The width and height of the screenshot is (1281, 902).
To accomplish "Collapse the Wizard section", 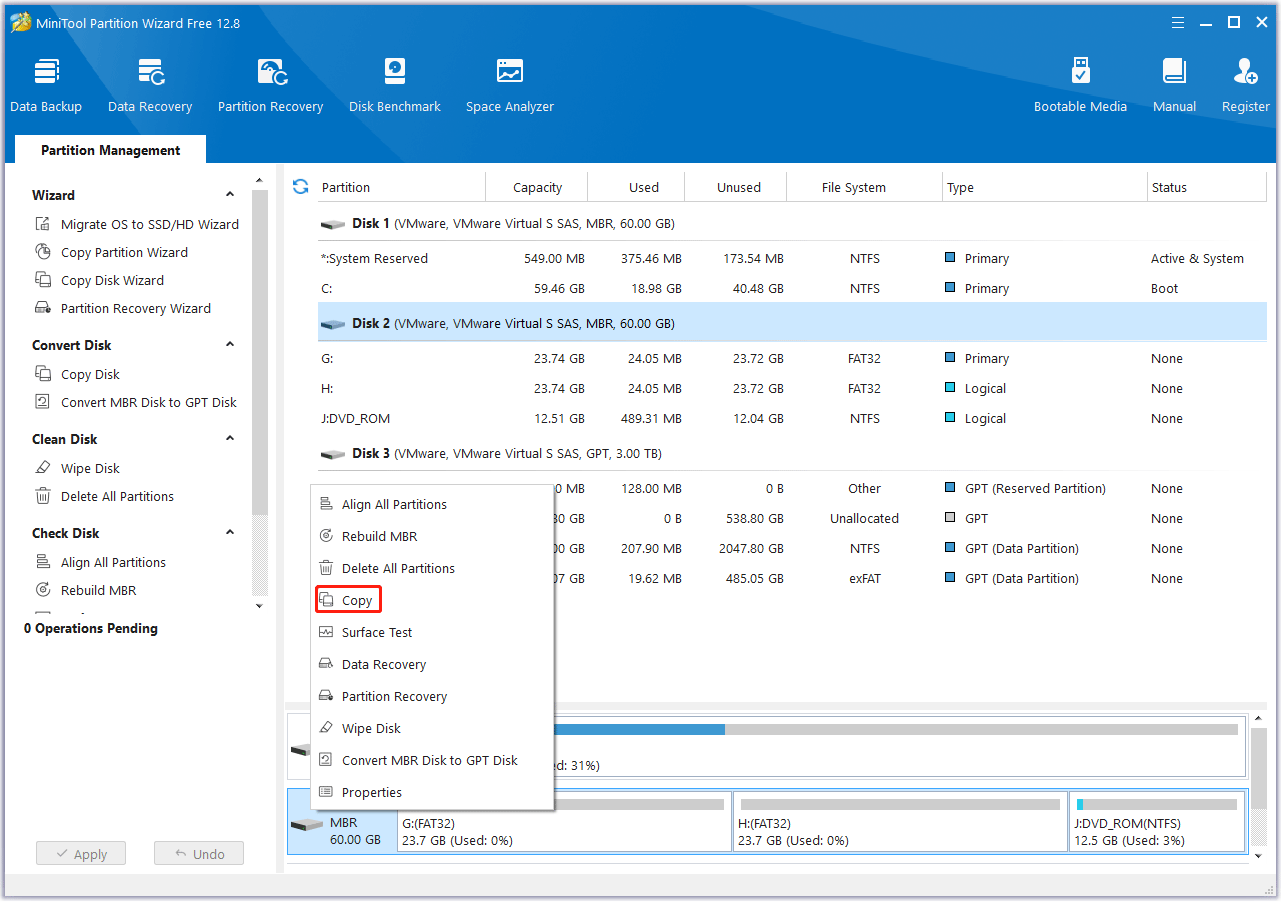I will [229, 194].
